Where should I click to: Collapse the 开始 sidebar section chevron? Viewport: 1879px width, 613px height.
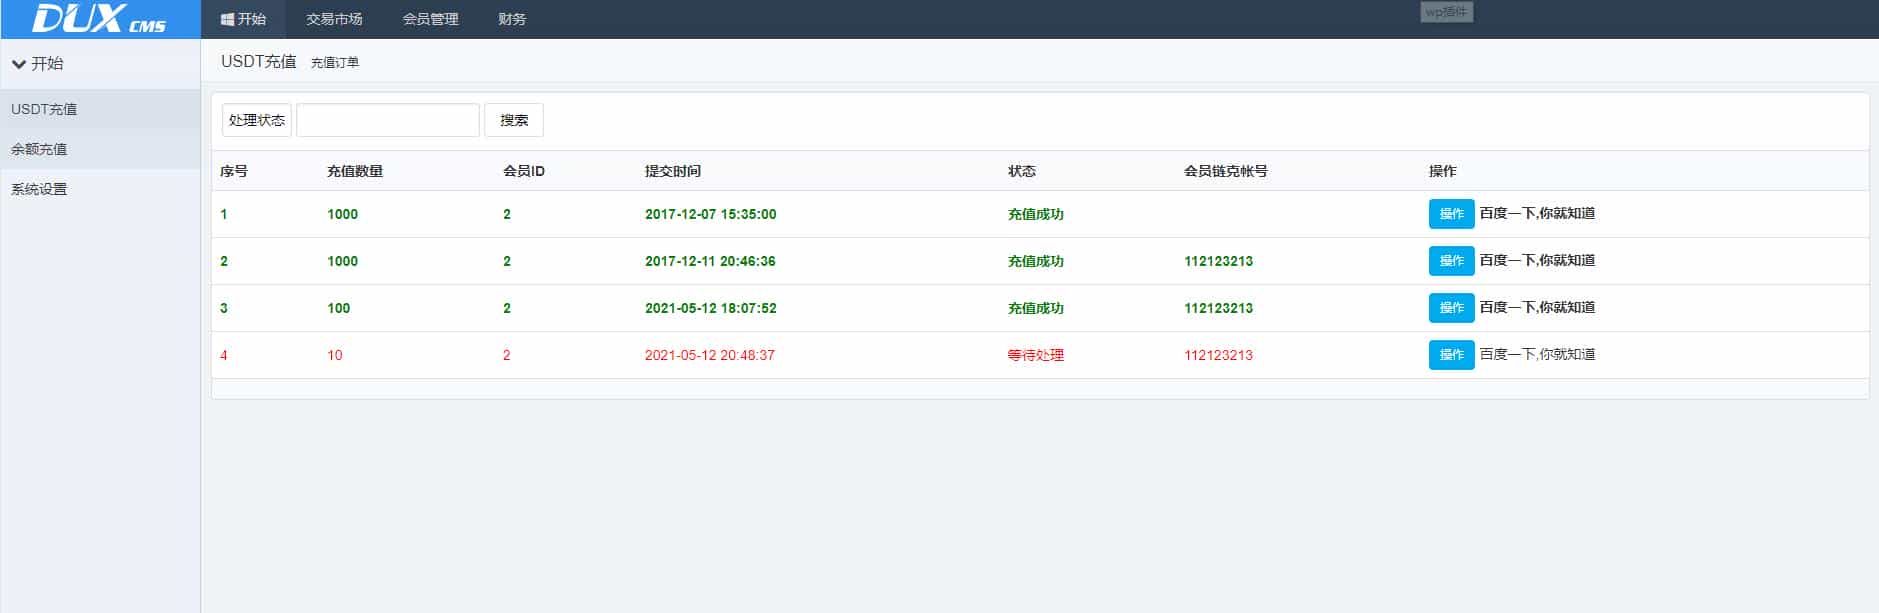pos(18,64)
